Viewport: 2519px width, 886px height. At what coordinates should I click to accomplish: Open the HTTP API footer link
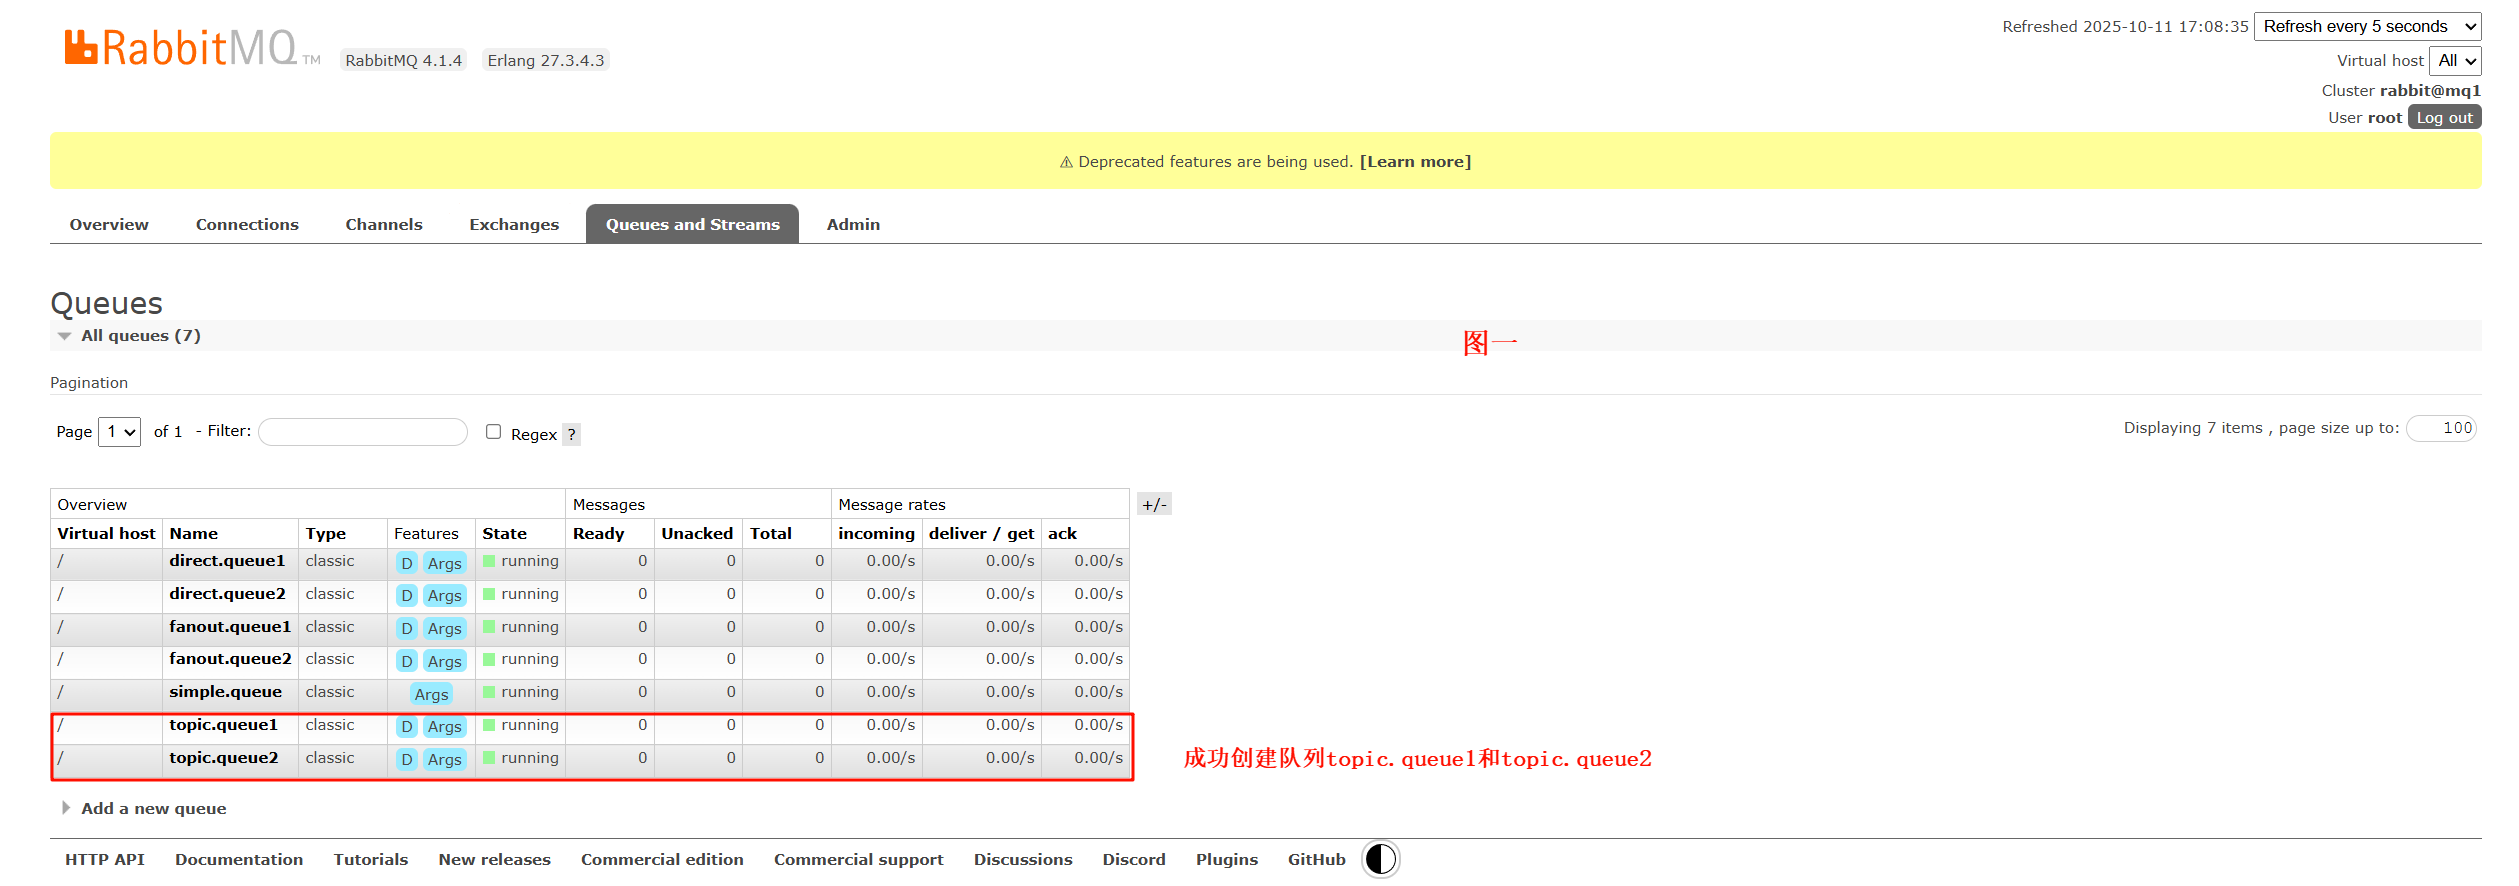pos(105,859)
